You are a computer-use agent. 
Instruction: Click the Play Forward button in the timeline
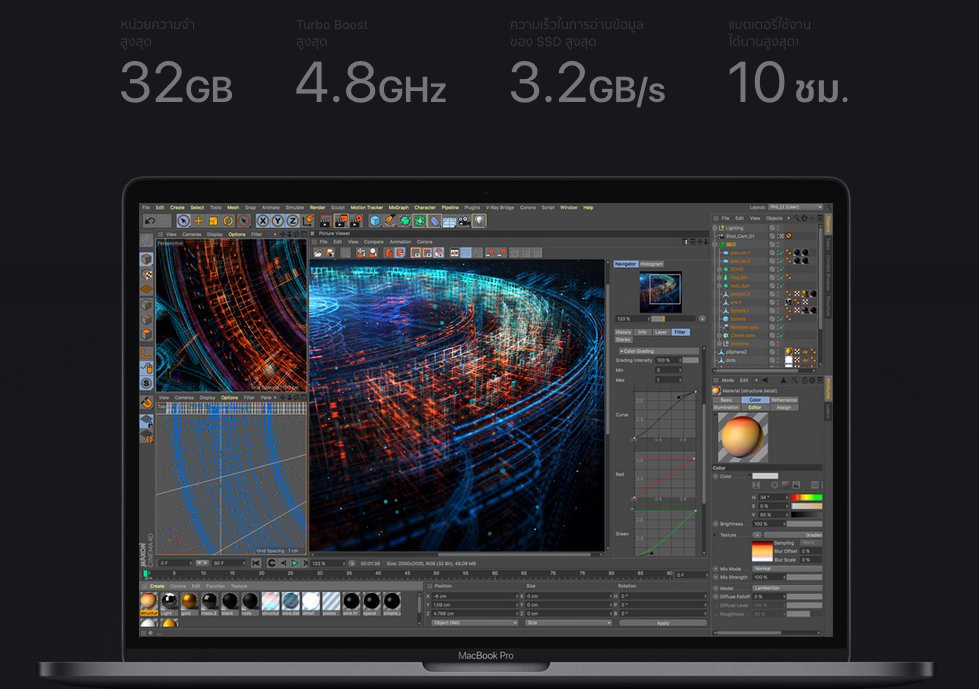[x=295, y=564]
